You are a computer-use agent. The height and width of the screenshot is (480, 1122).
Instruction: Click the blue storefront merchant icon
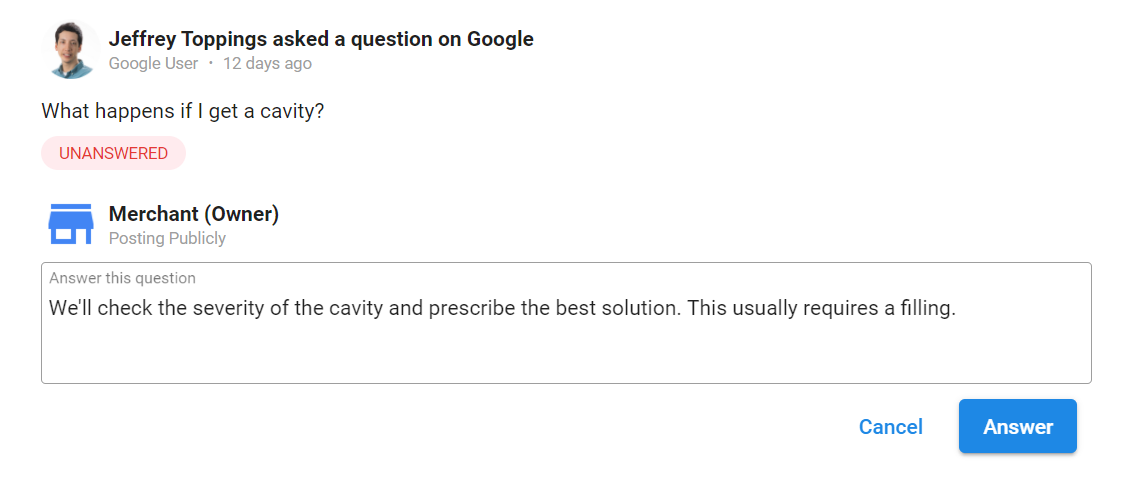coord(71,224)
